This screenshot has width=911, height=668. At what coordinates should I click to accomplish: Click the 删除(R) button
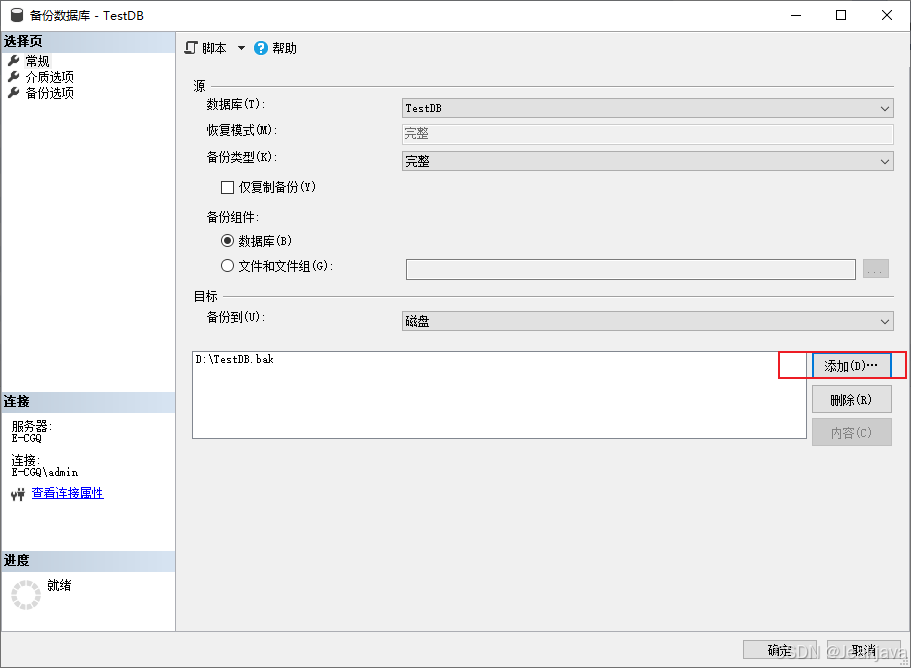851,400
